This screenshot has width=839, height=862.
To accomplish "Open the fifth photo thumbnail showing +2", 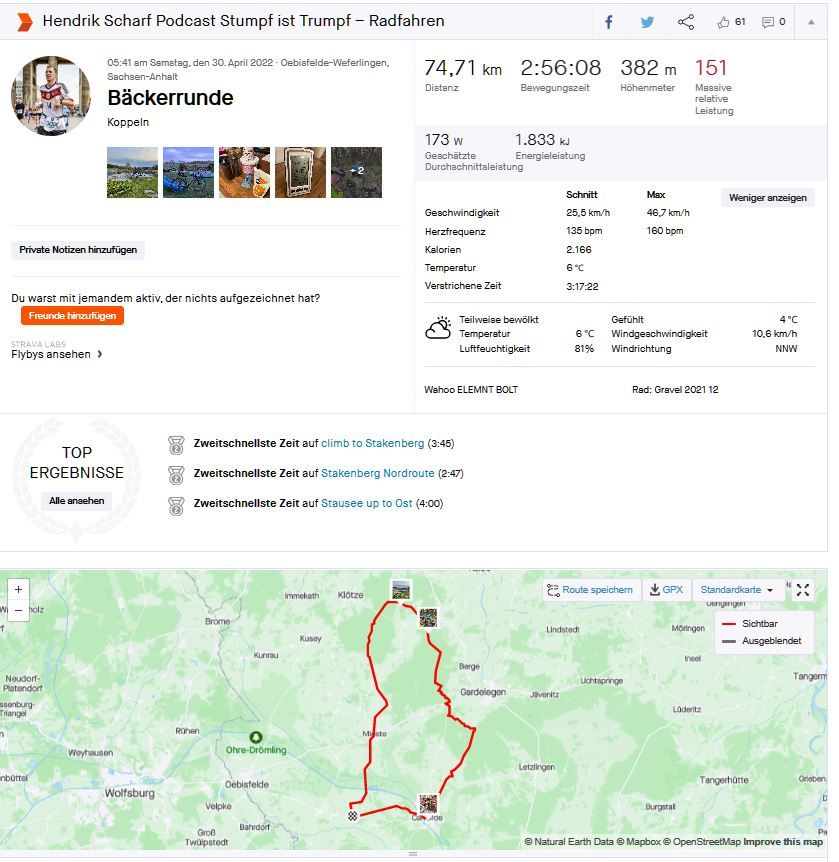I will (356, 172).
